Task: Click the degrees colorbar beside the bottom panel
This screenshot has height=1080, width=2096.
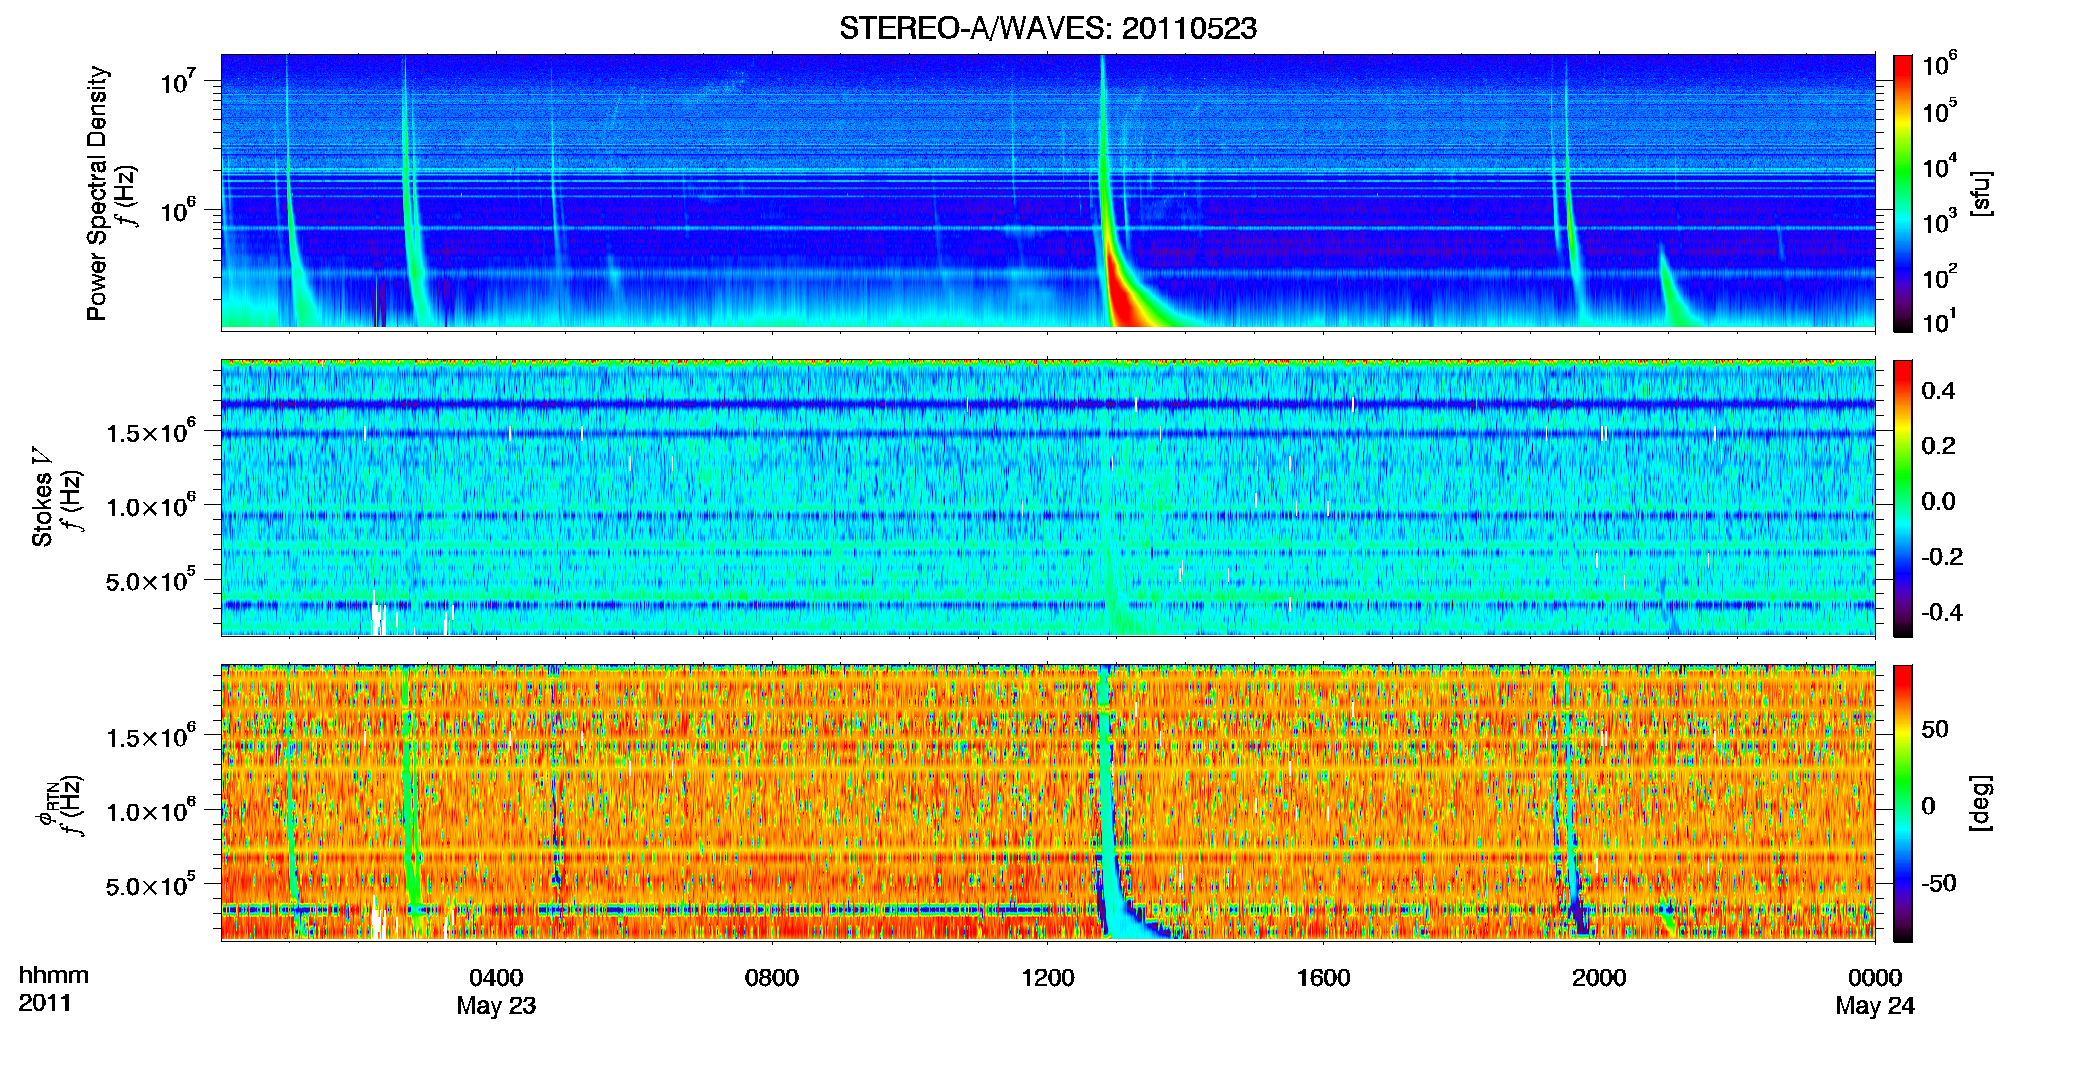Action: pos(1903,803)
